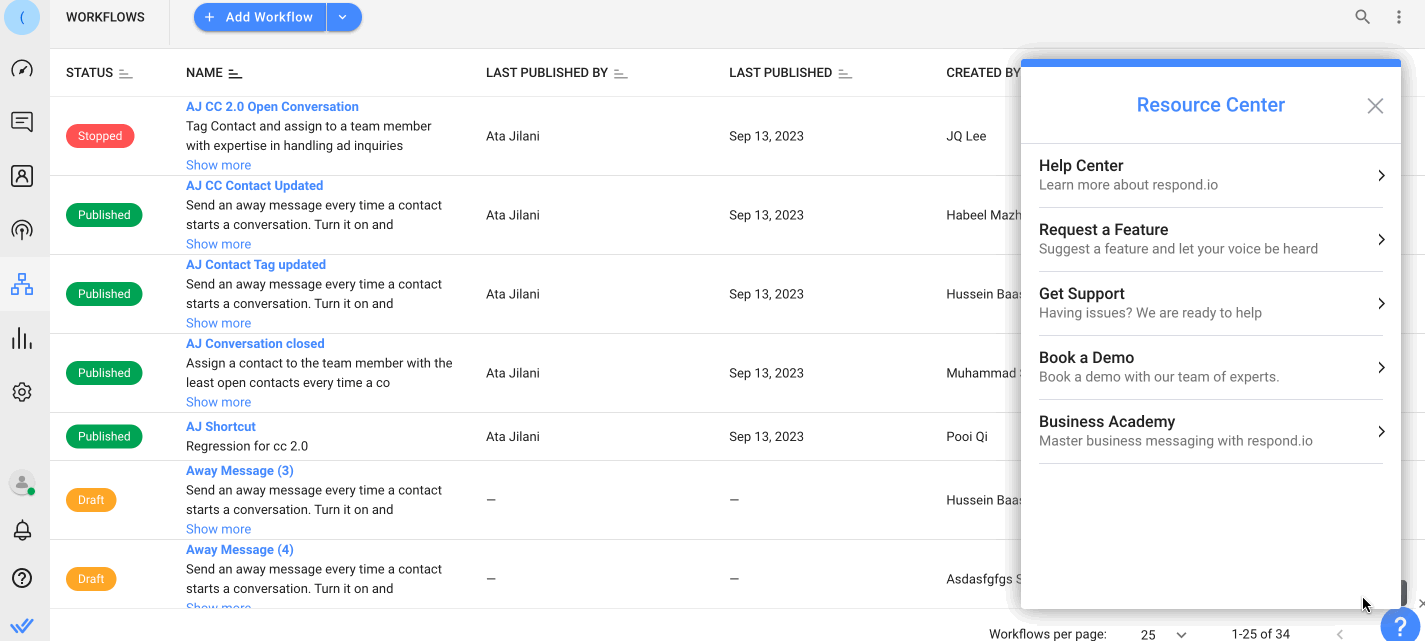Open the notifications bell icon
Viewport: 1425px width, 641px height.
pyautogui.click(x=22, y=531)
